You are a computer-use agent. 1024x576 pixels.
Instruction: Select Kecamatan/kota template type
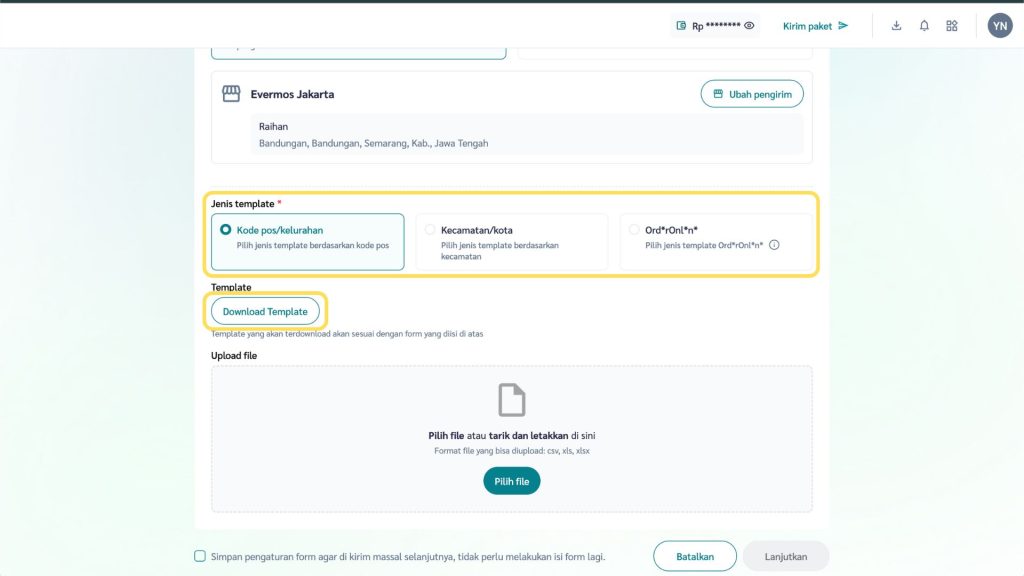coord(430,230)
